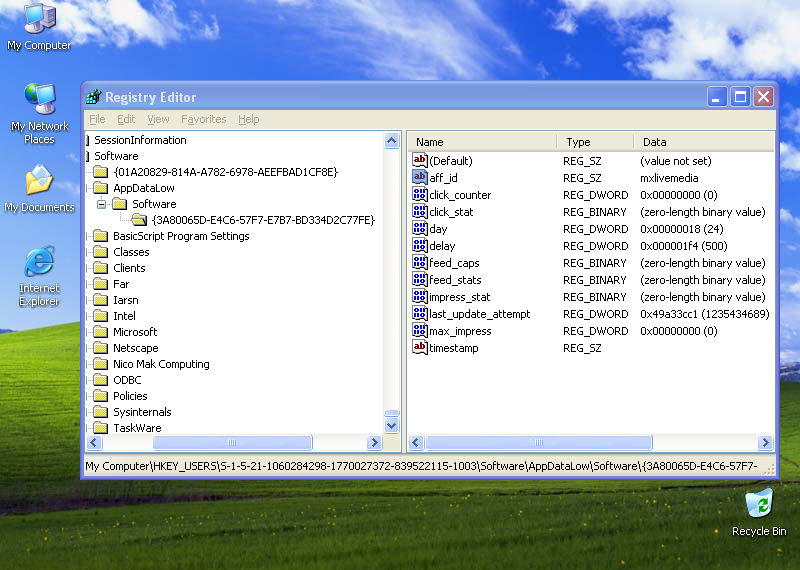Screen dimensions: 800x570
Task: Click the icon of the timestamp value
Action: [419, 348]
